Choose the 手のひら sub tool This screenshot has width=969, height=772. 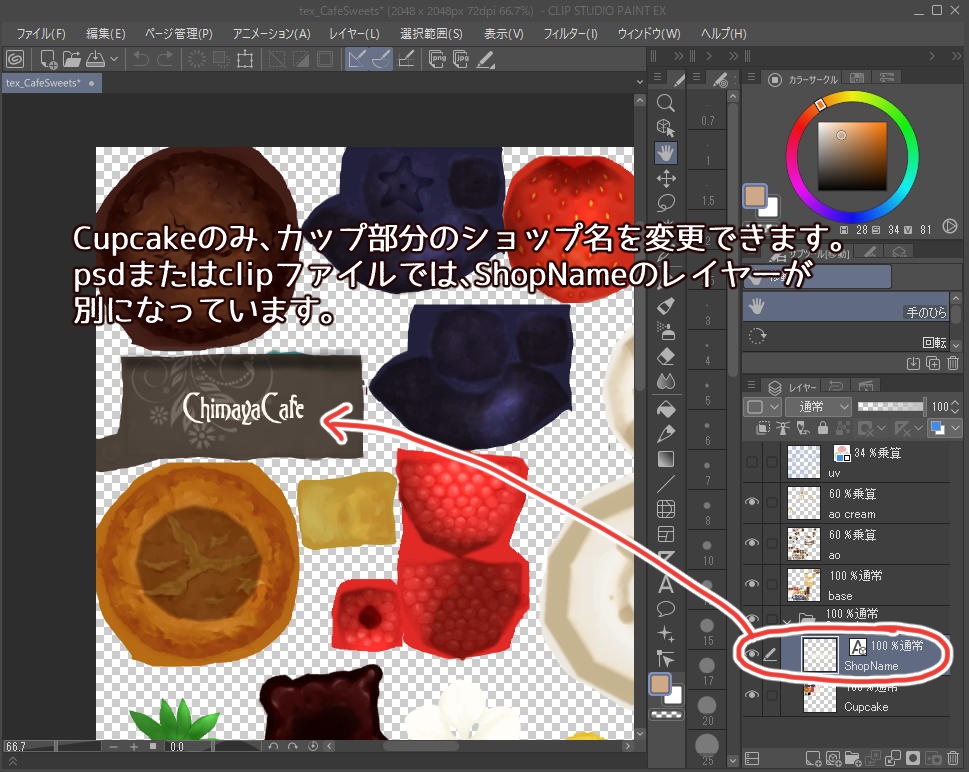845,307
